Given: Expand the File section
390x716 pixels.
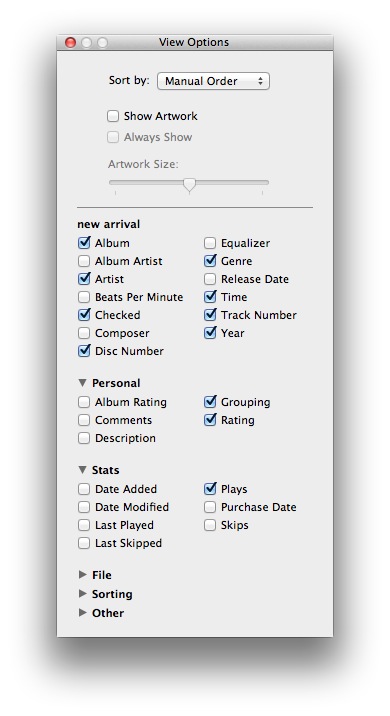Looking at the screenshot, I should point(83,575).
